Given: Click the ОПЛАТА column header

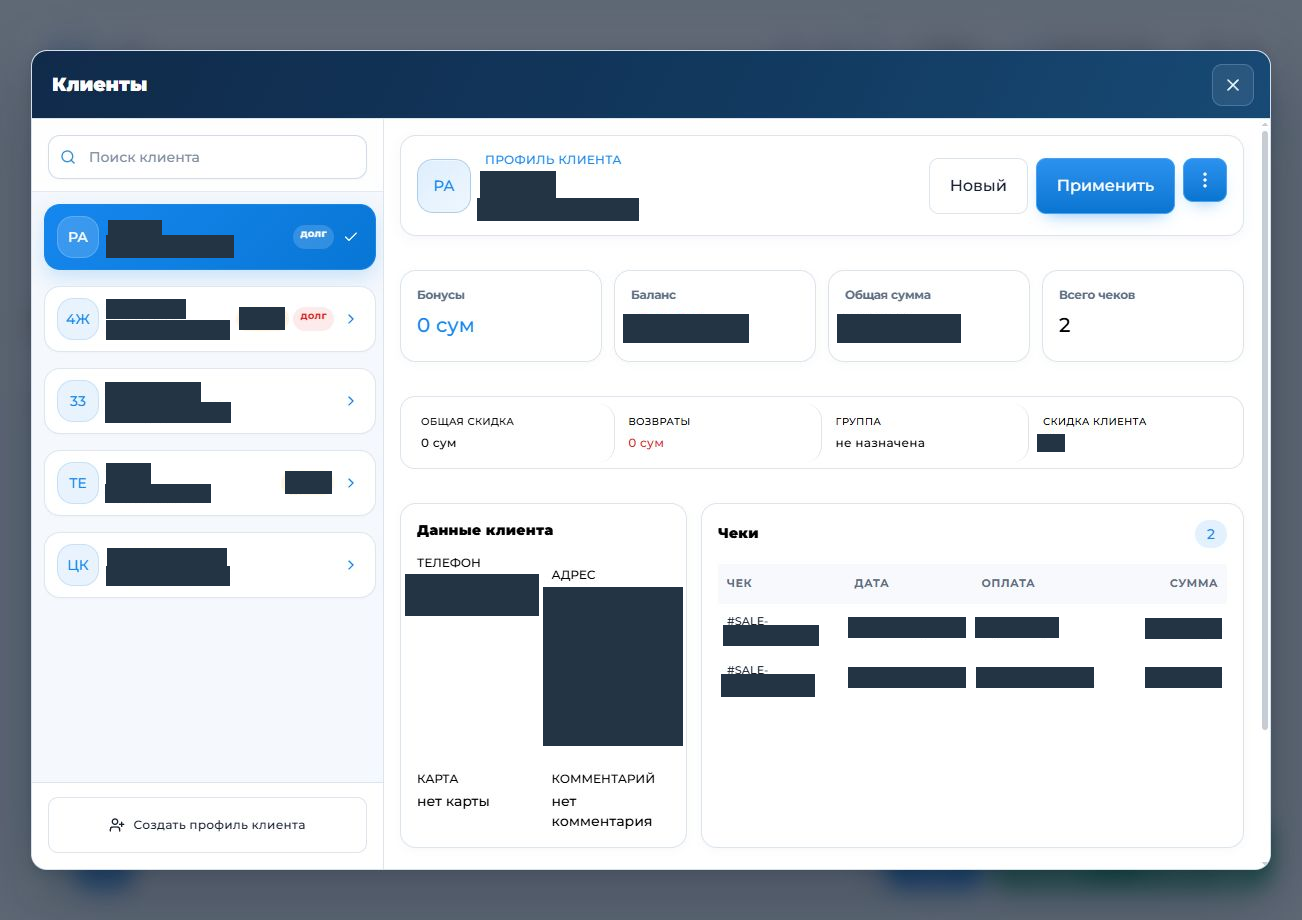Looking at the screenshot, I should click(x=1008, y=583).
